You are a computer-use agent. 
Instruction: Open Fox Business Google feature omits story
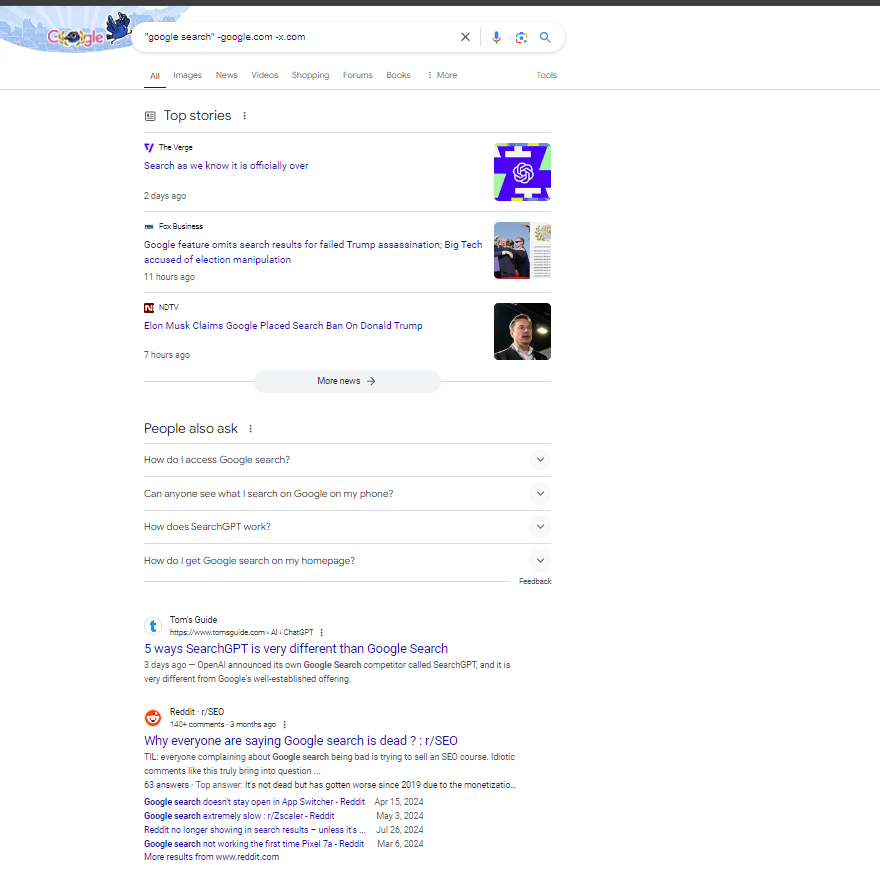[x=313, y=252]
